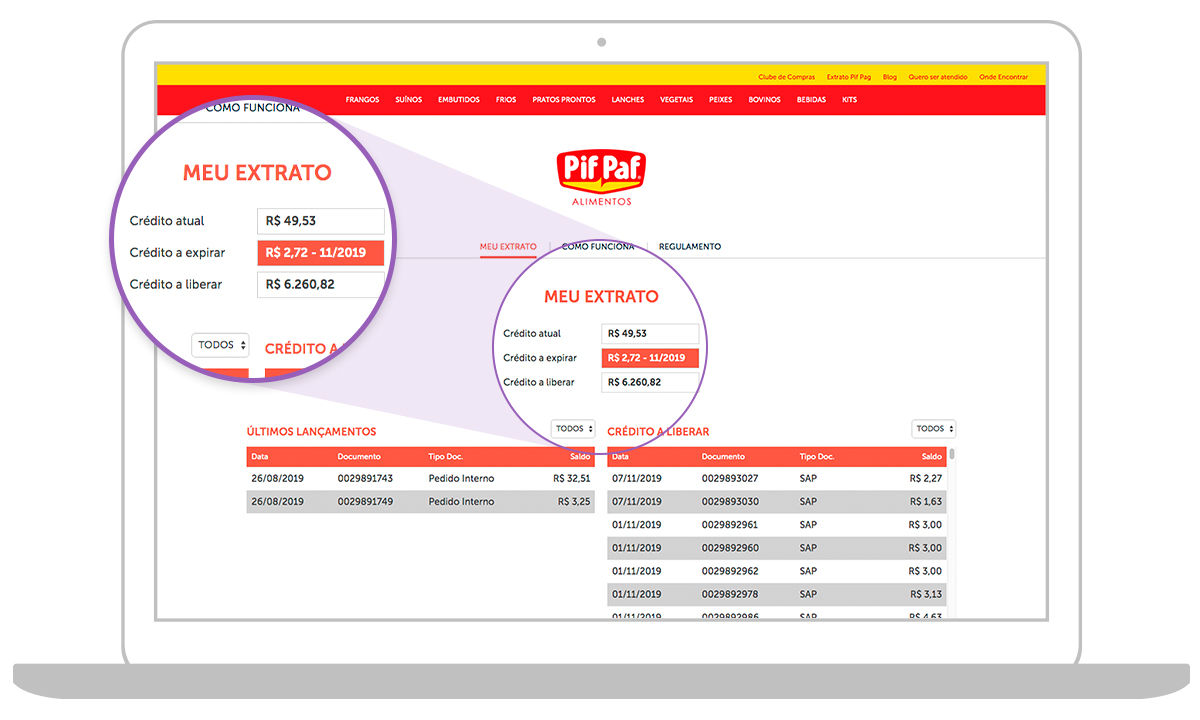The image size is (1200, 720).
Task: Select document 0029892962
Action: [x=730, y=571]
